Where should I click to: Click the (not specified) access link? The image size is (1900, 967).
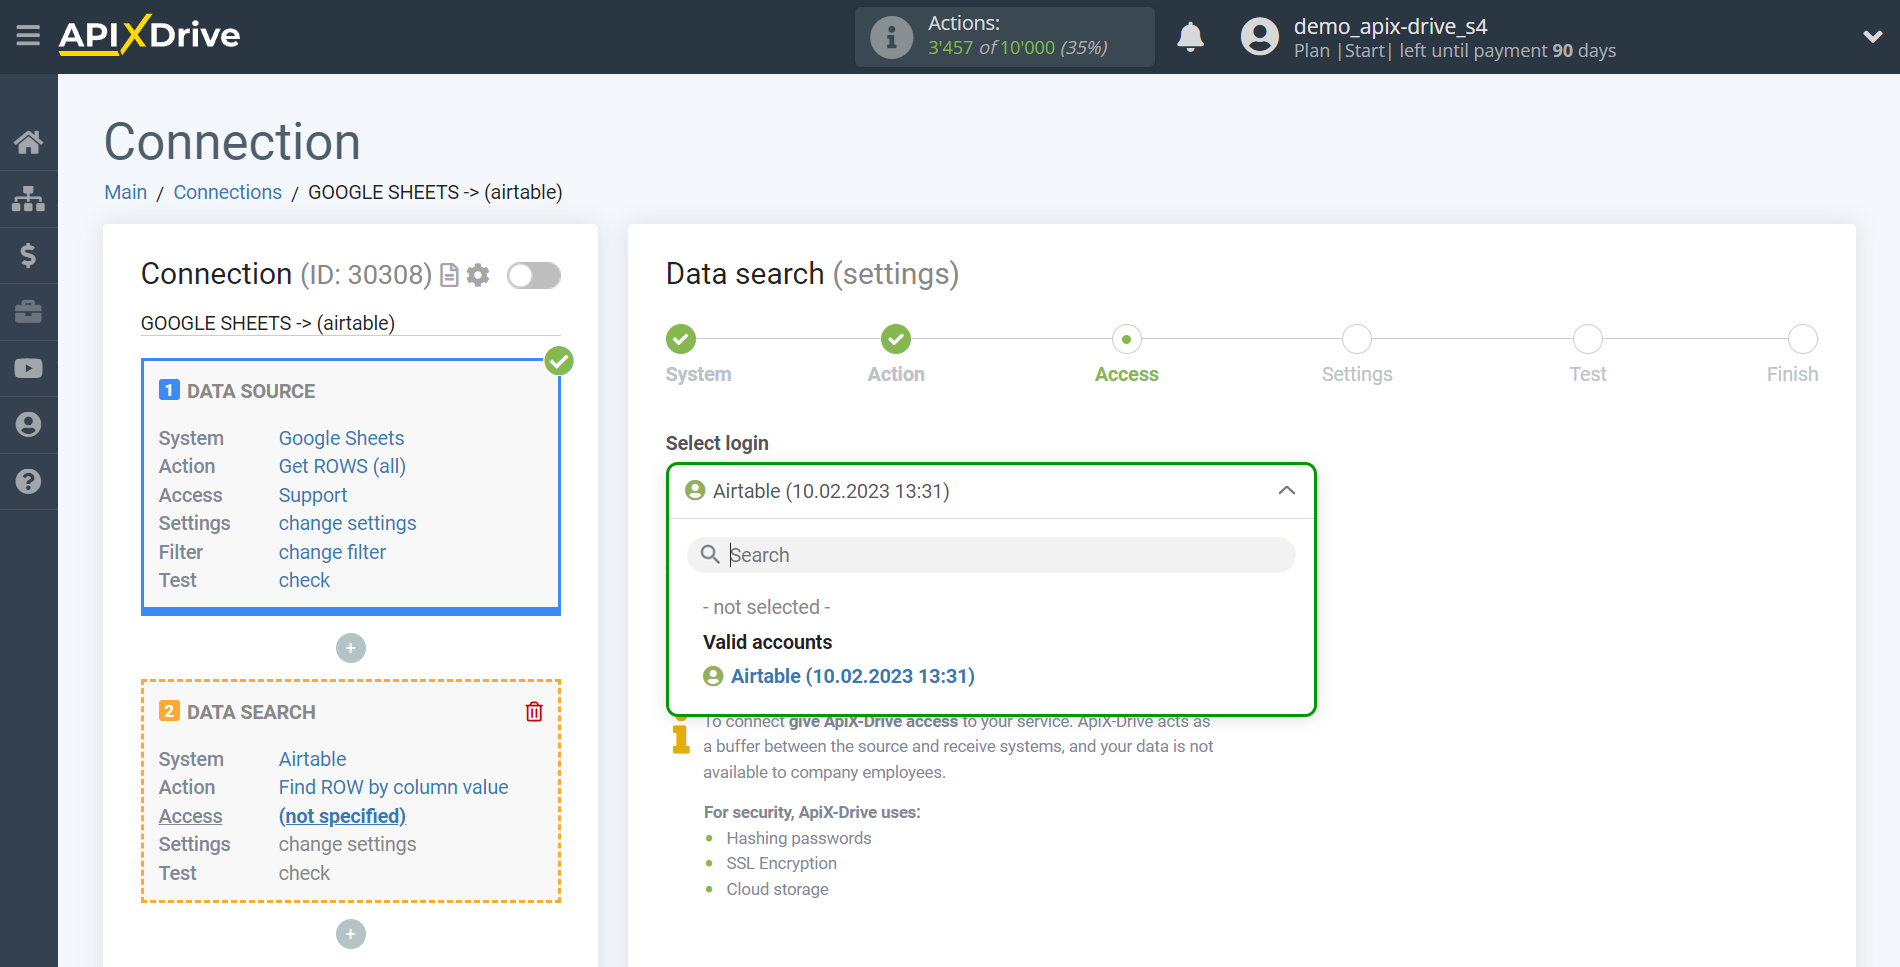[342, 816]
